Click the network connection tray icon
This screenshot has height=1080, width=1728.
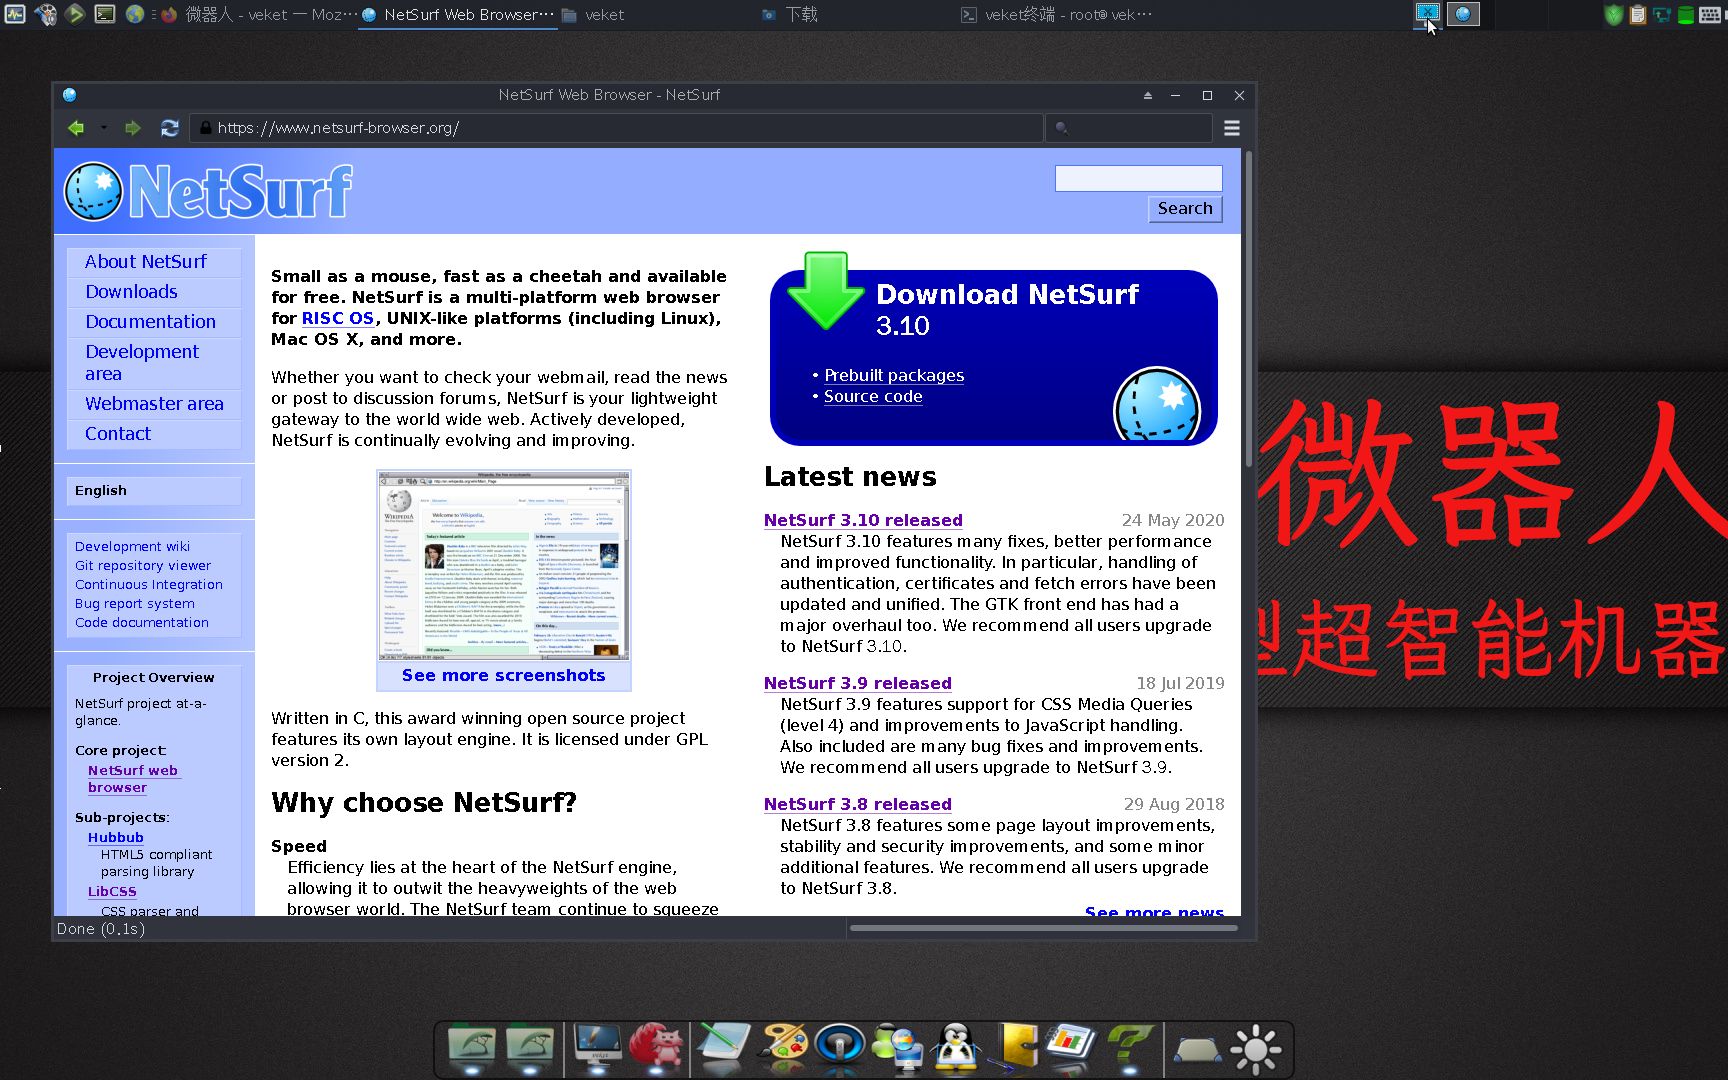tap(1662, 15)
